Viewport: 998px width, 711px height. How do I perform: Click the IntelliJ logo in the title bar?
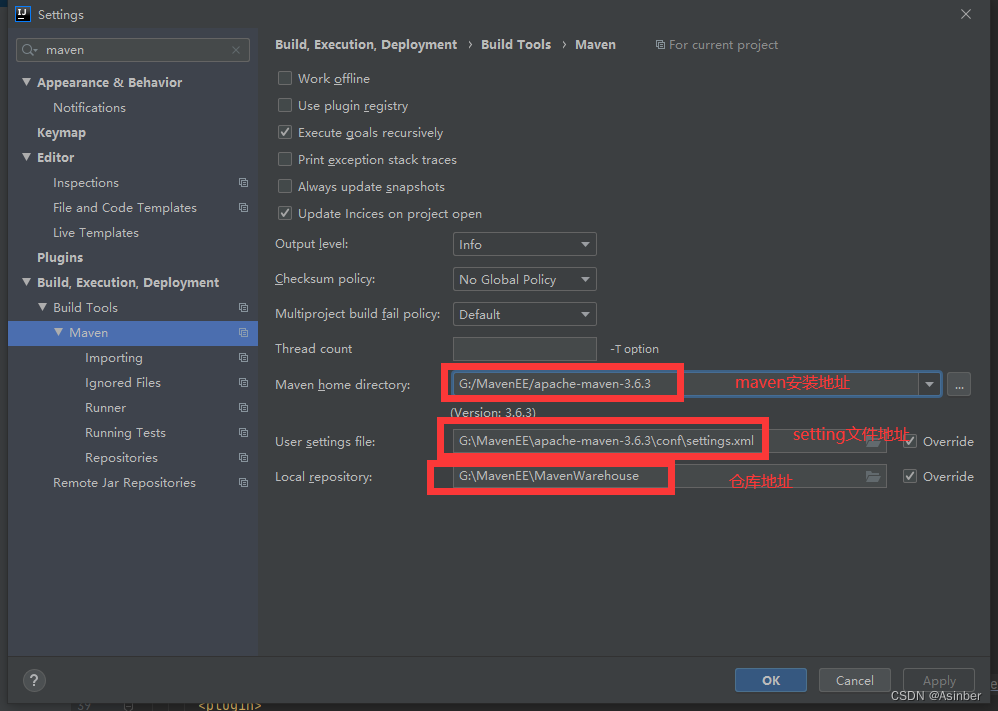point(23,14)
